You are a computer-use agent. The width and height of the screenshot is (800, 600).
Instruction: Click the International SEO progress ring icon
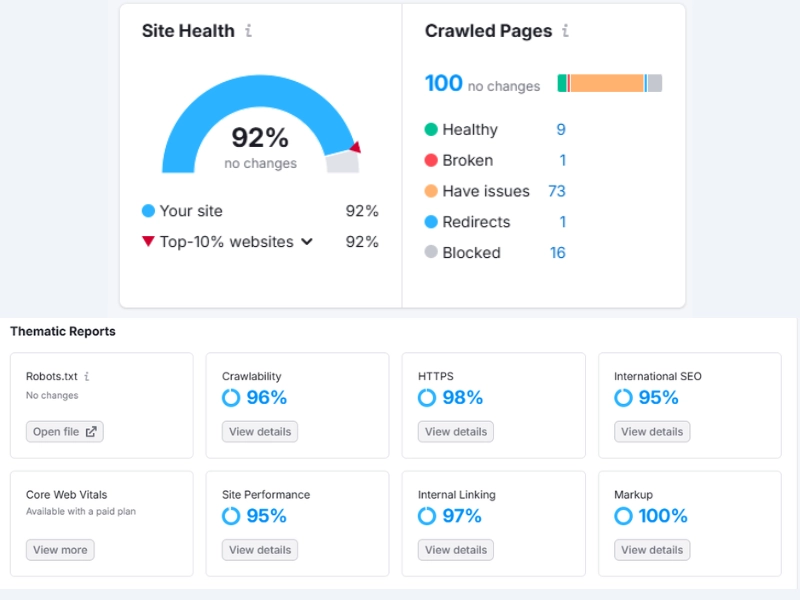coord(623,398)
